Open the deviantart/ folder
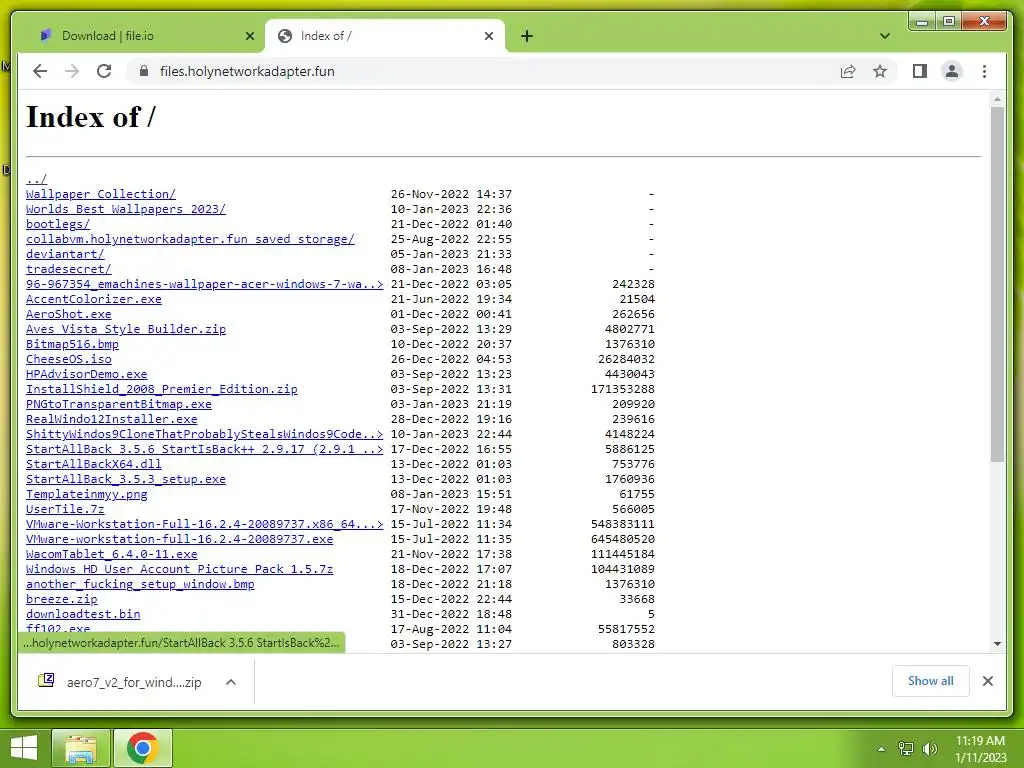The image size is (1024, 768). [65, 254]
